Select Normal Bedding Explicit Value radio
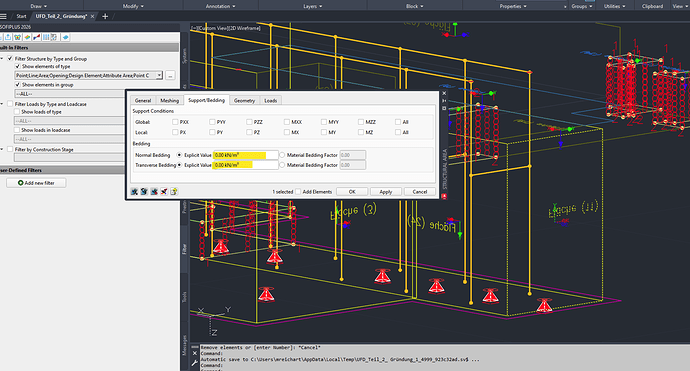 (x=179, y=155)
